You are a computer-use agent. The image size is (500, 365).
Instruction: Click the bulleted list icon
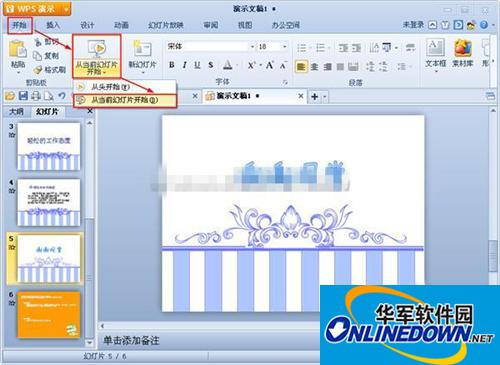[302, 48]
